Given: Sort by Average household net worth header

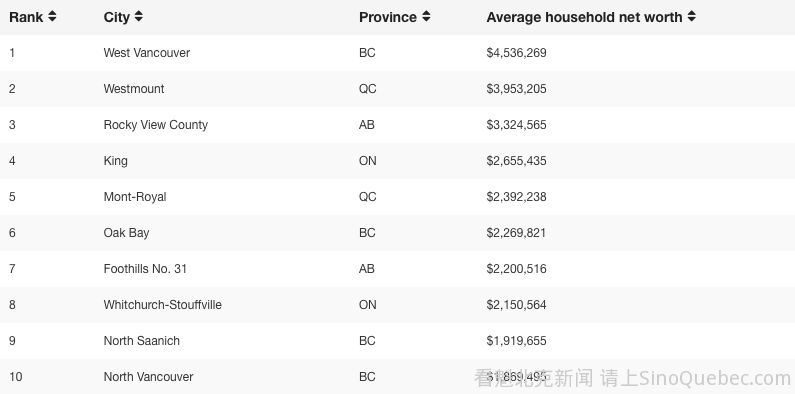Looking at the screenshot, I should point(584,17).
